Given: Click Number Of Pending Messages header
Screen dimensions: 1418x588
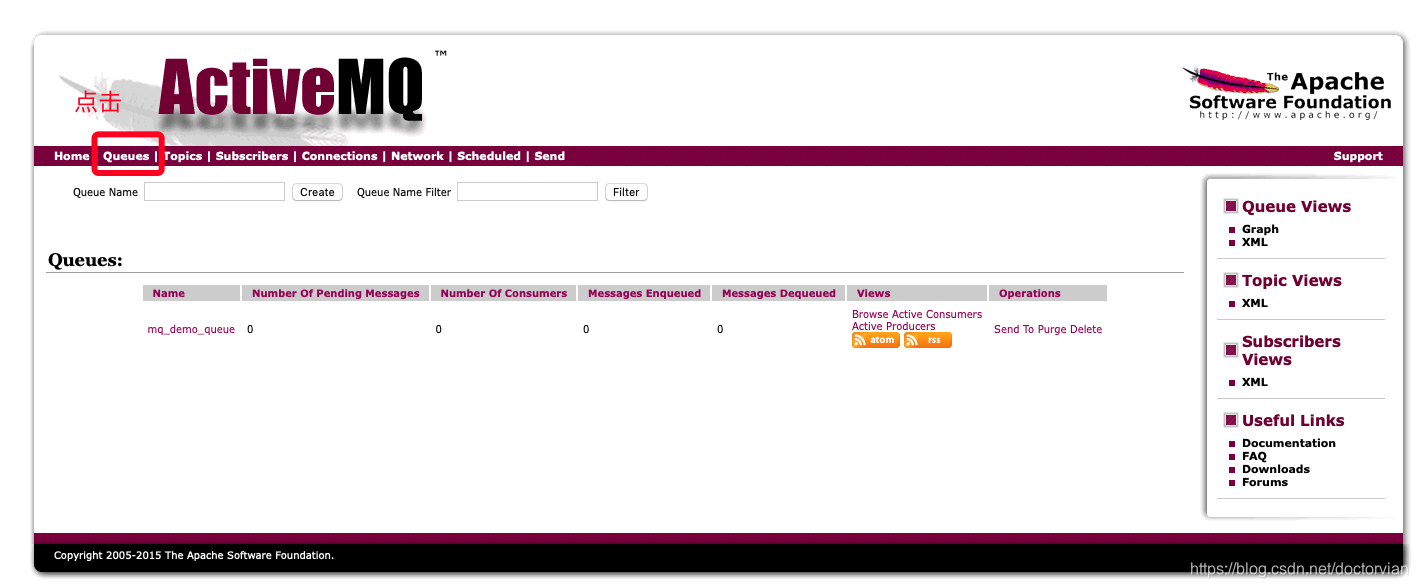Looking at the screenshot, I should tap(336, 293).
